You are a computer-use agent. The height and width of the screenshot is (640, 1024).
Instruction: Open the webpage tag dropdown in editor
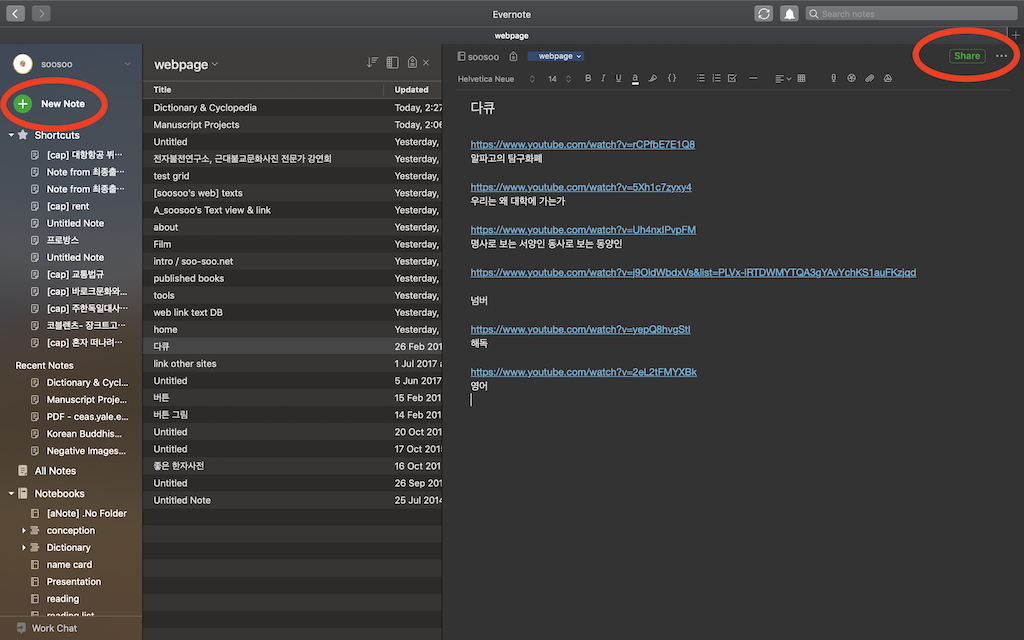556,56
